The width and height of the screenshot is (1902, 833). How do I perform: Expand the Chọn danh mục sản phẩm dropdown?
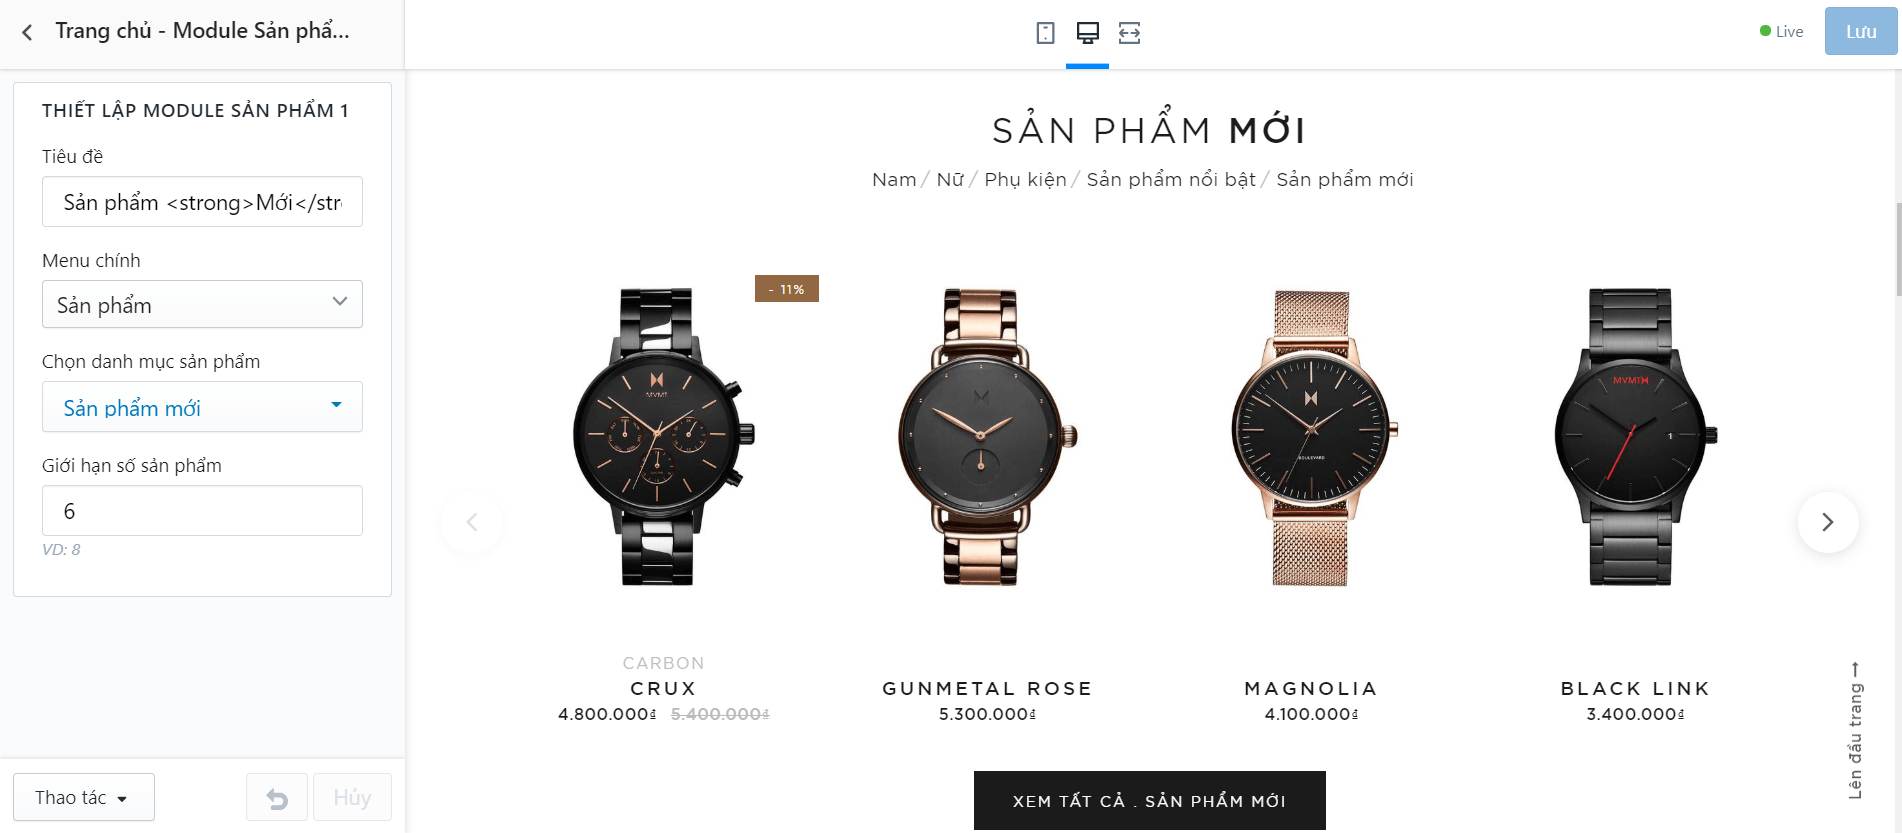202,407
